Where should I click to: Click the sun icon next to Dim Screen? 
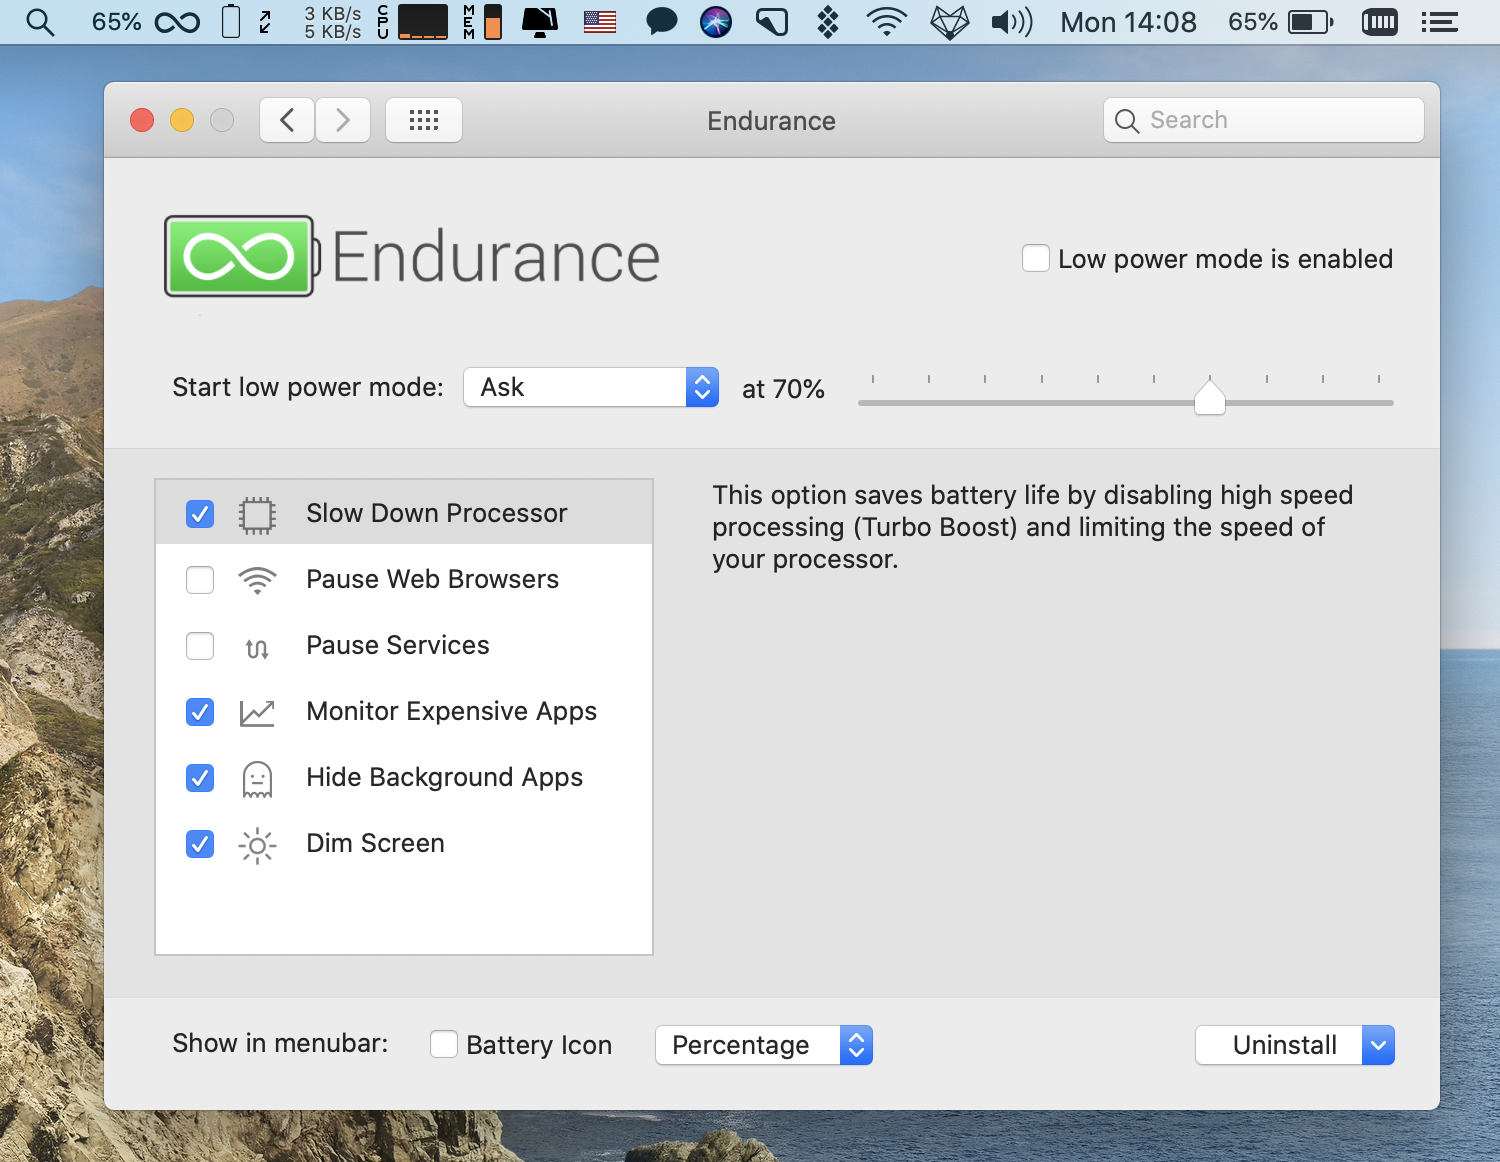click(257, 844)
